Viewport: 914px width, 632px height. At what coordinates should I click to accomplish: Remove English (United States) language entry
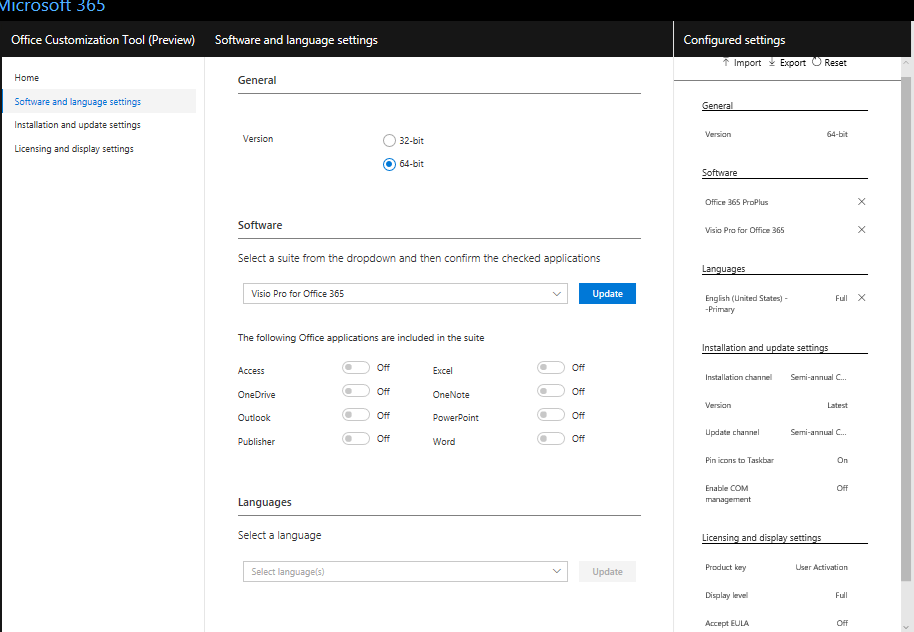[x=862, y=298]
